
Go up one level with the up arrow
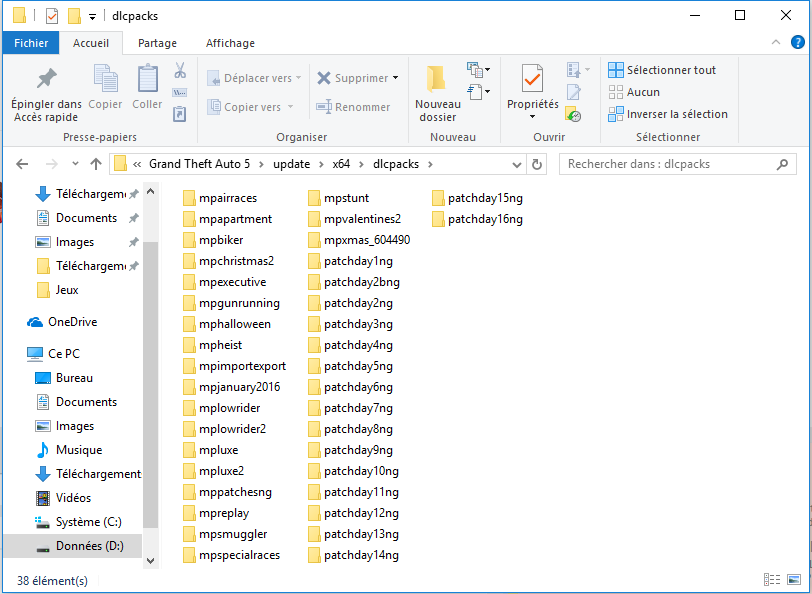pyautogui.click(x=96, y=164)
